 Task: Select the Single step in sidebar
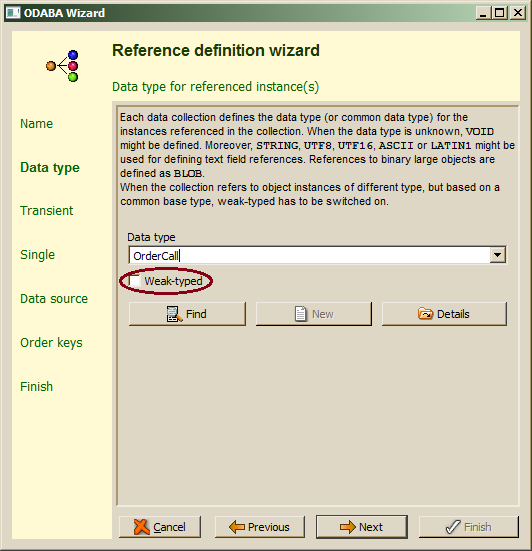tap(38, 255)
